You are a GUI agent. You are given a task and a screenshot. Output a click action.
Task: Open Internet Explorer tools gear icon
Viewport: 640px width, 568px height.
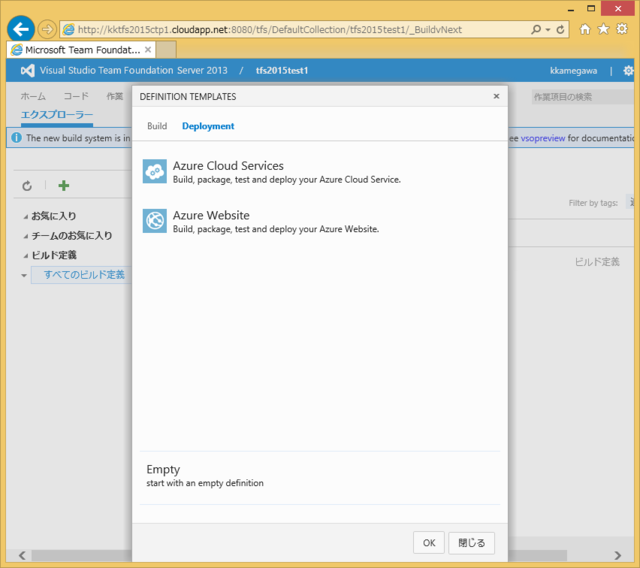click(x=622, y=29)
